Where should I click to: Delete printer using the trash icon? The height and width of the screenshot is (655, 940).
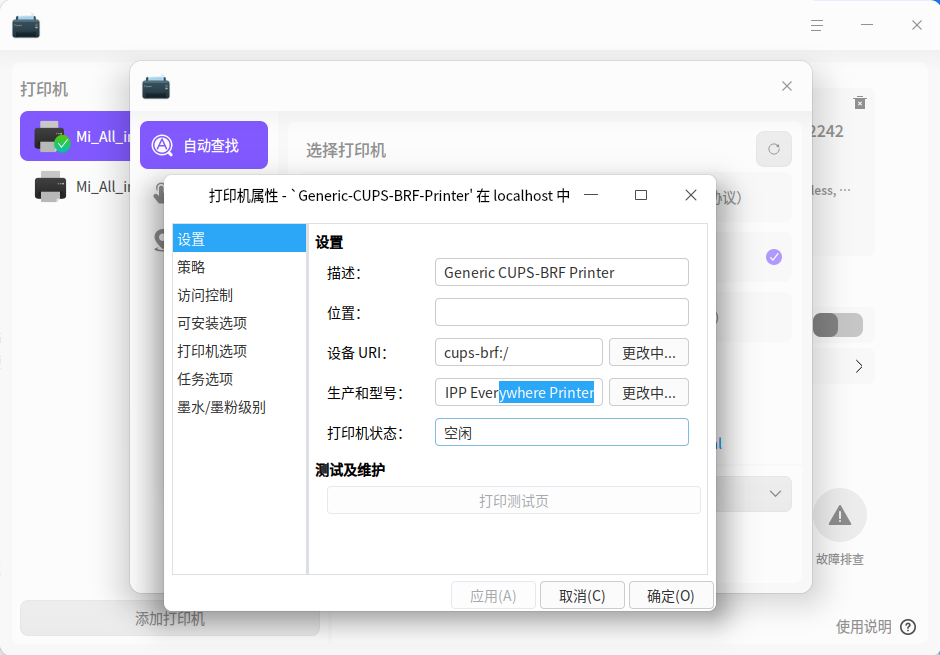click(860, 102)
